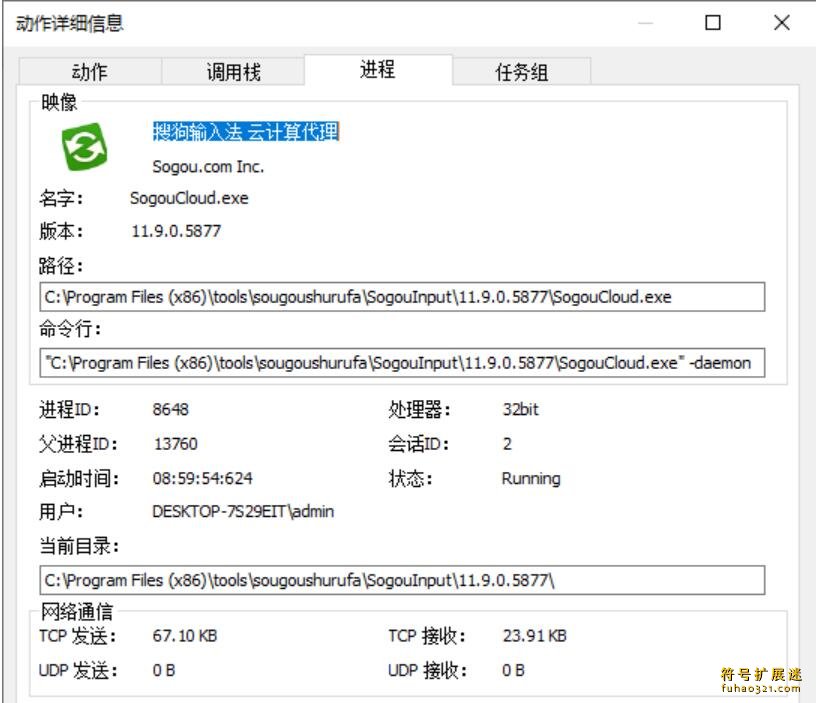Click the TCP sent value 67.10 KB
The height and width of the screenshot is (703, 816).
pyautogui.click(x=185, y=636)
